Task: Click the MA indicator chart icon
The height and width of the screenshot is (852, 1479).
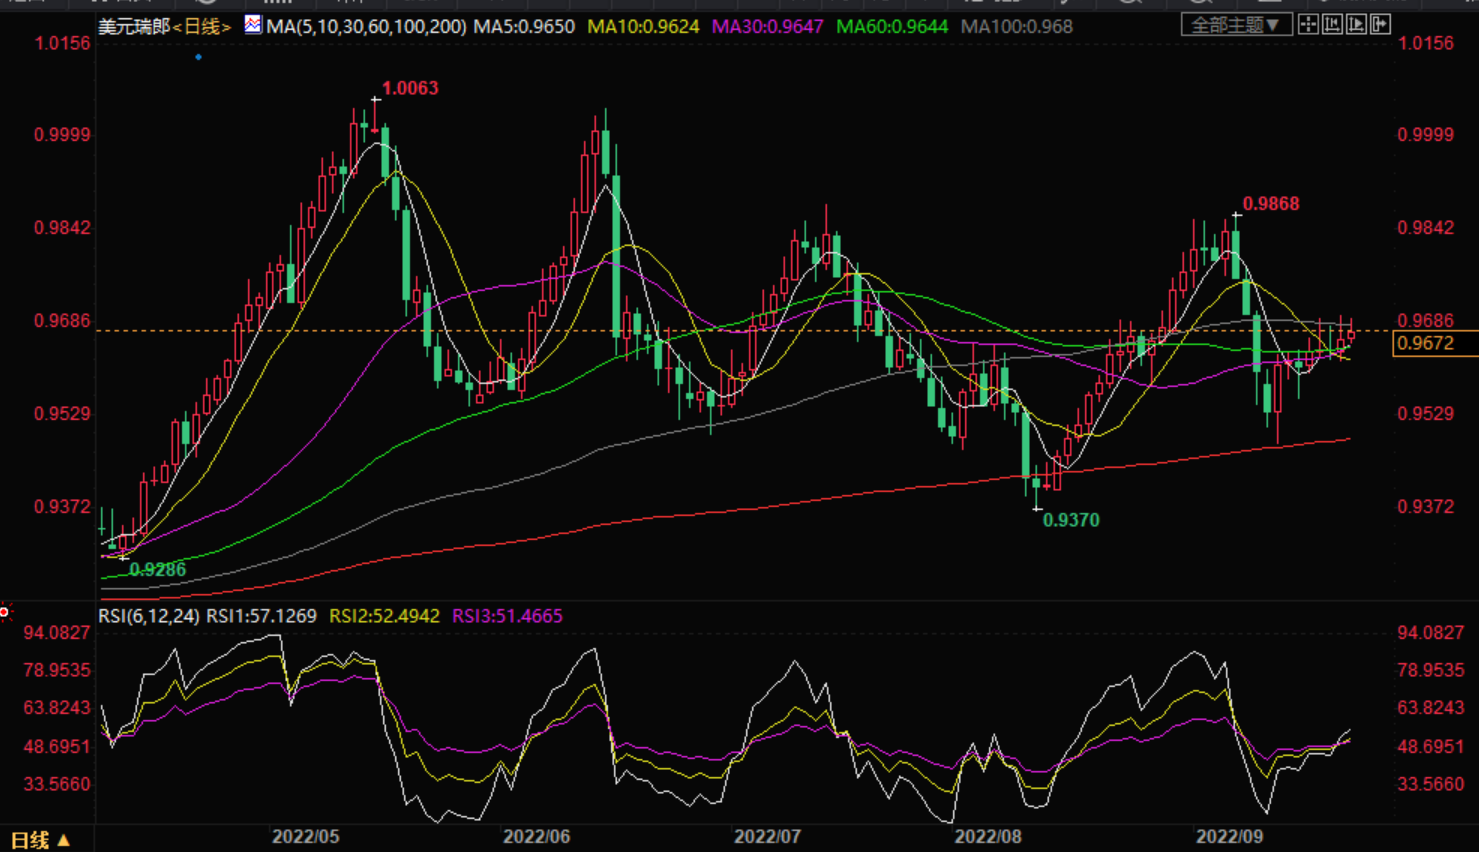Action: pos(253,25)
